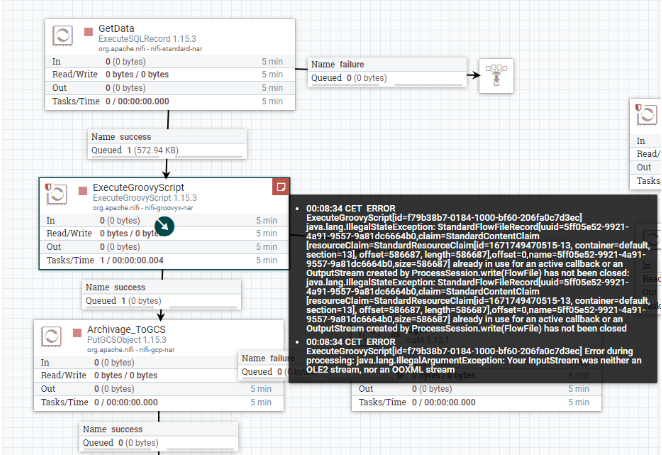Viewport: 662px width, 455px height.
Task: Click the Tasks/Time row of GetData
Action: (x=170, y=101)
